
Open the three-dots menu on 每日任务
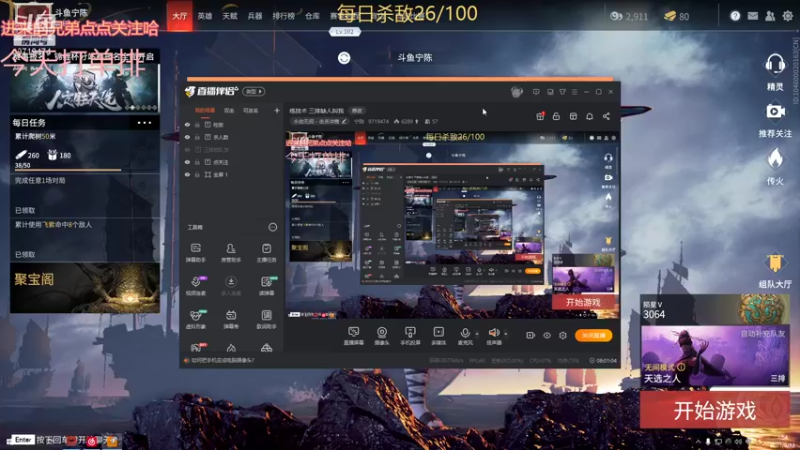click(144, 123)
